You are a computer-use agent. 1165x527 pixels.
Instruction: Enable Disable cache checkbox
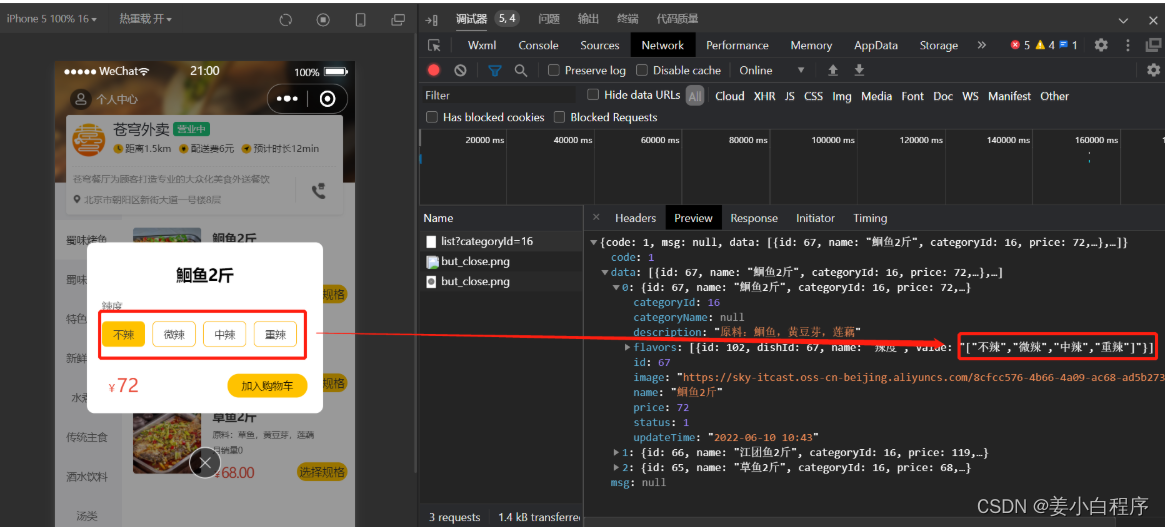click(641, 70)
